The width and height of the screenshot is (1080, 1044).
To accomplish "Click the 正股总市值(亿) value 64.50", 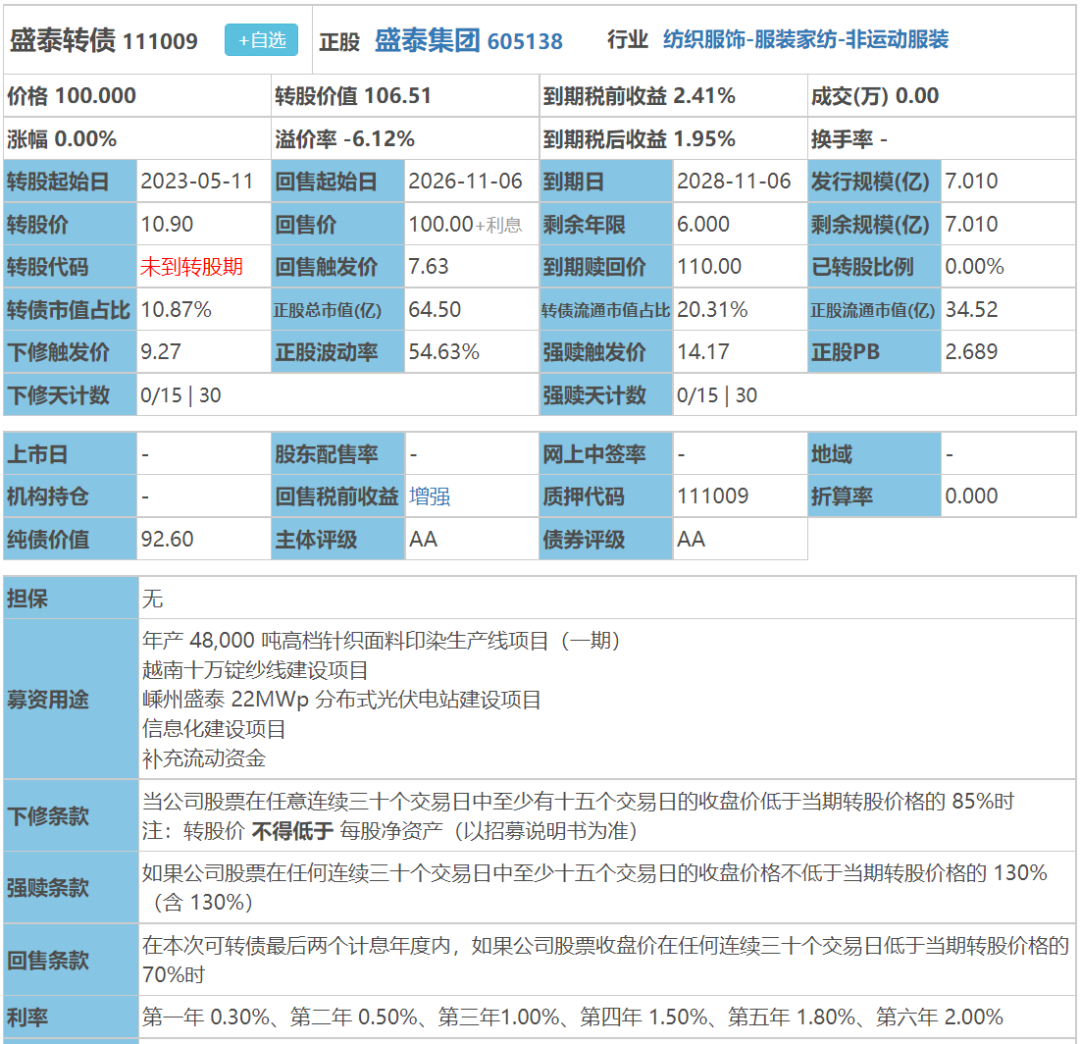I will [435, 310].
